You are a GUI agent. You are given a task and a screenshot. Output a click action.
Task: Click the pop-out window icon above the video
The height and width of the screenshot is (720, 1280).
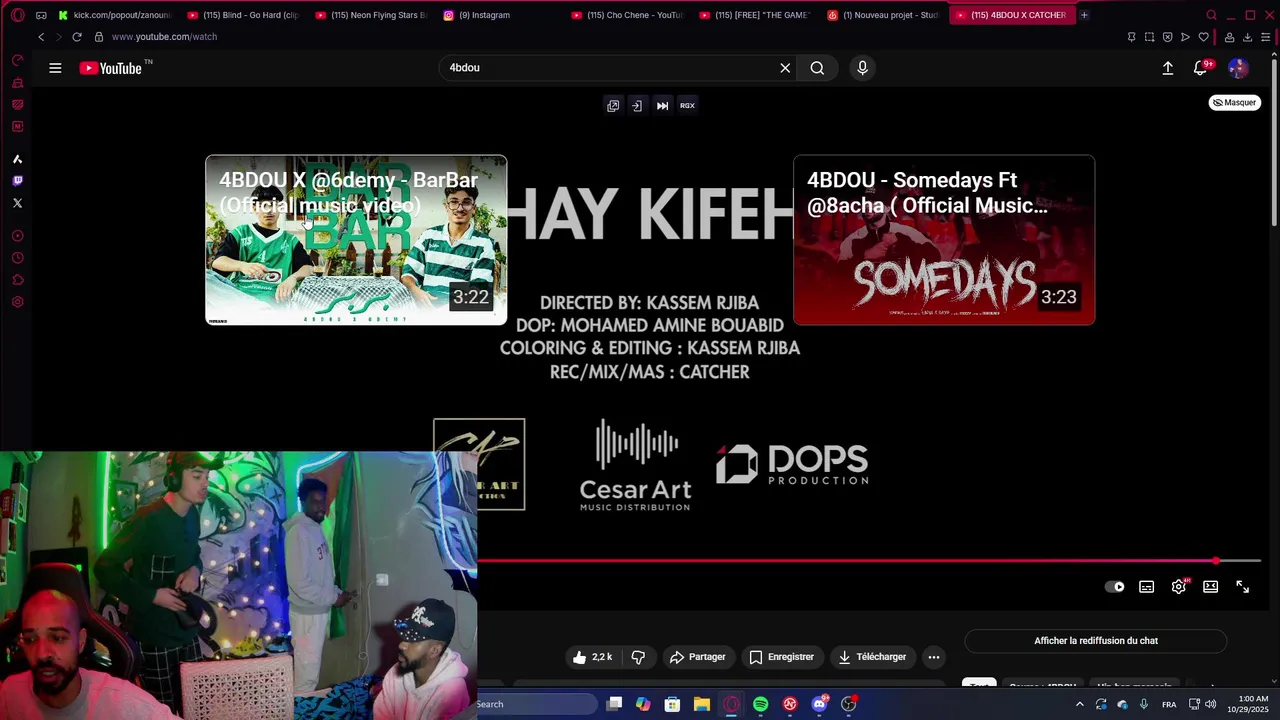point(613,105)
